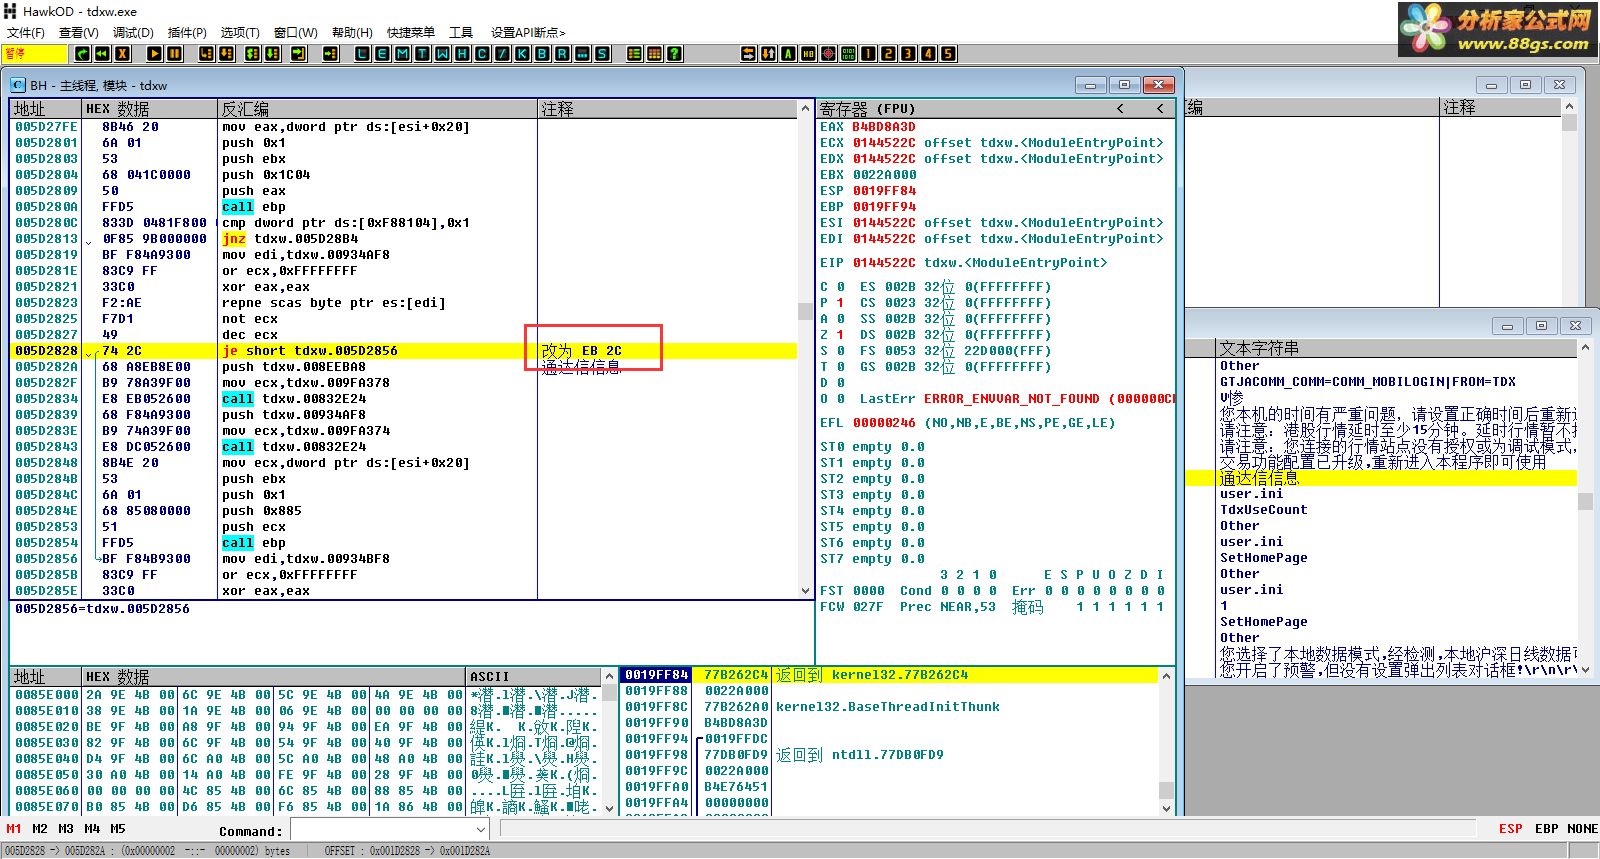Toggle M2 memory tab in status bar
This screenshot has height=859, width=1600.
40,829
